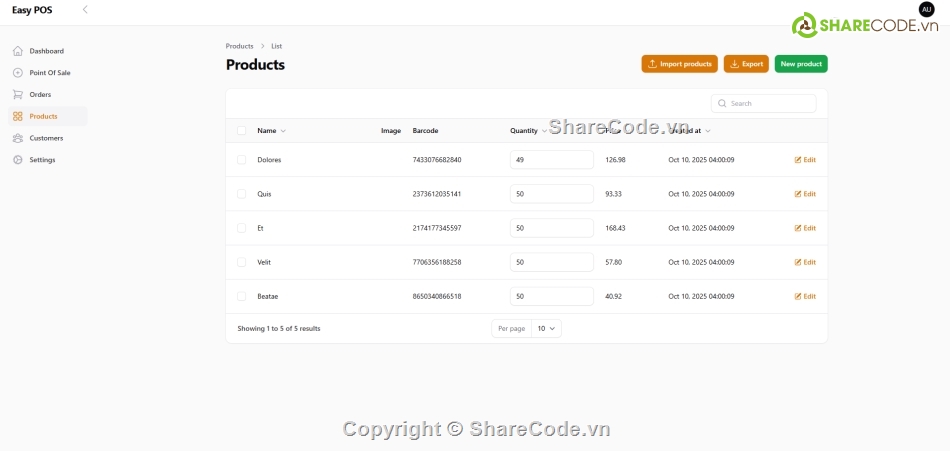This screenshot has height=451, width=950.
Task: Select the Beatae row checkbox
Action: tap(241, 296)
